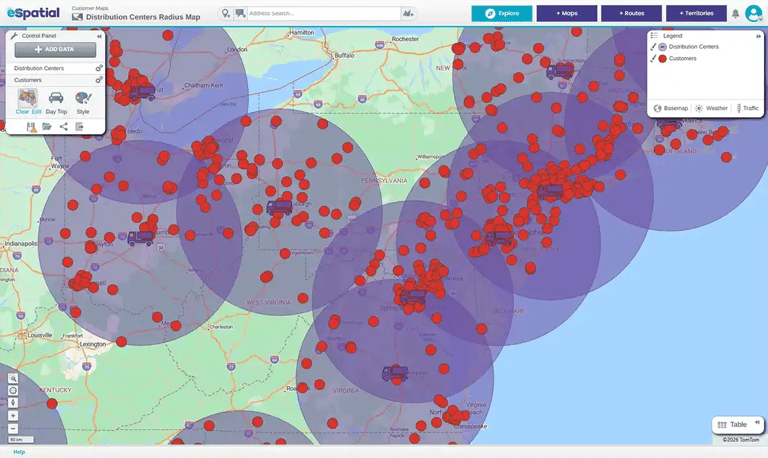Click the Distribution Centers legend symbol
Viewport: 768px width, 458px height.
click(662, 47)
